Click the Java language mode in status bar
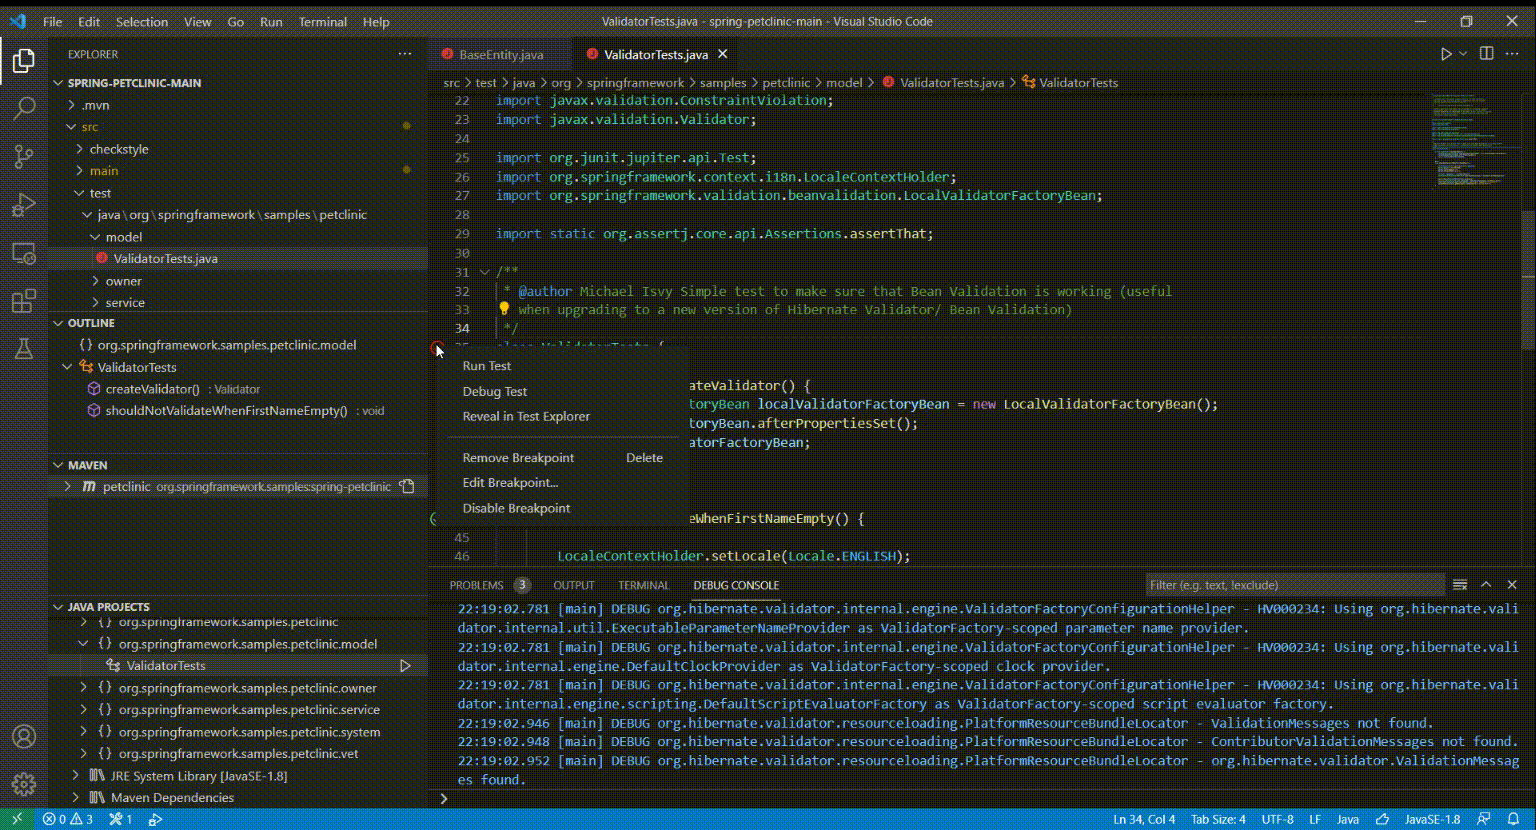 pos(1347,819)
